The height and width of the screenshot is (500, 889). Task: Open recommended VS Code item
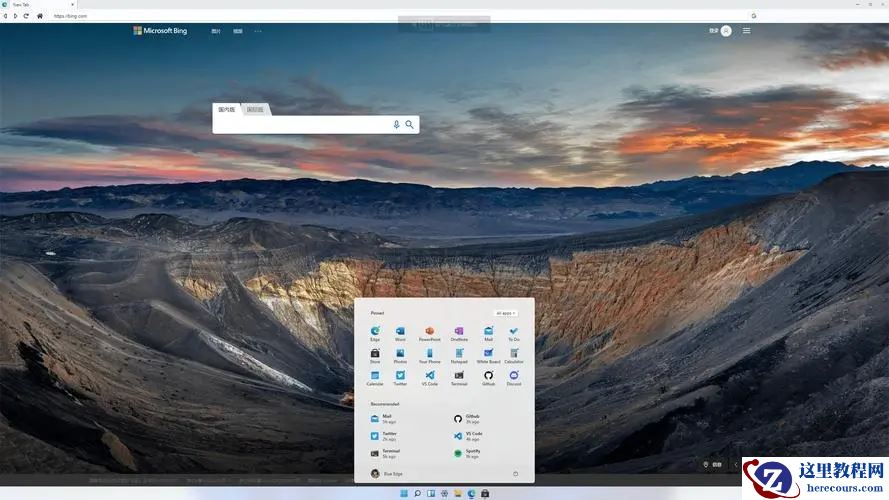(468, 436)
